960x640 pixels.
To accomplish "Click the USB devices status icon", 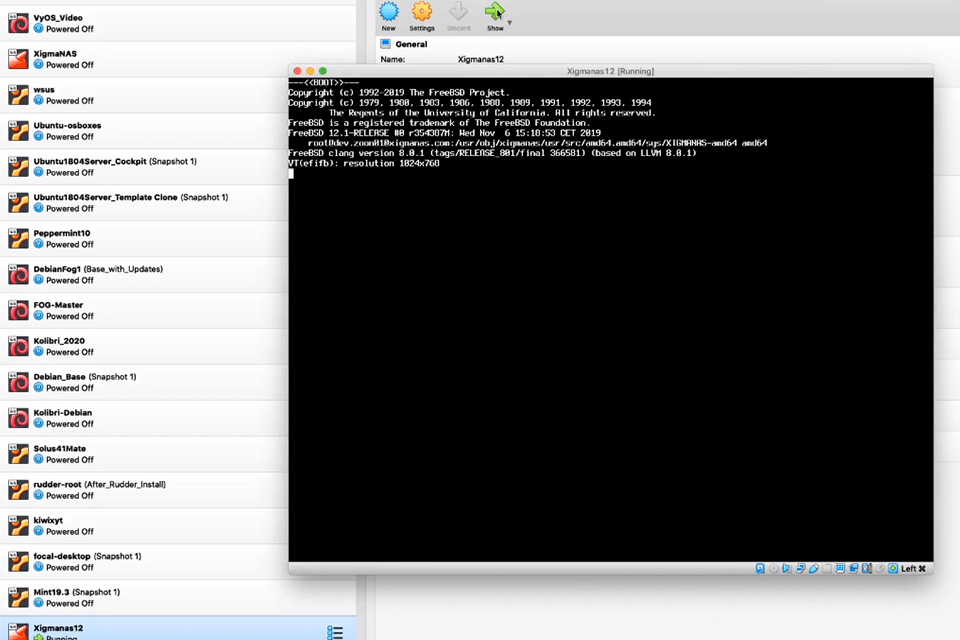I will 813,568.
